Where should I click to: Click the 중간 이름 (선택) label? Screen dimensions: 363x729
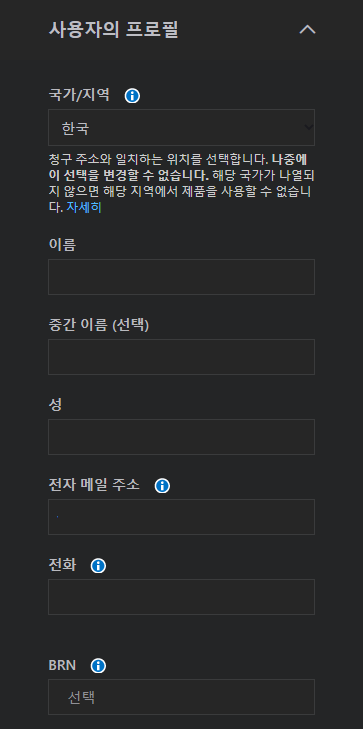[x=99, y=325]
